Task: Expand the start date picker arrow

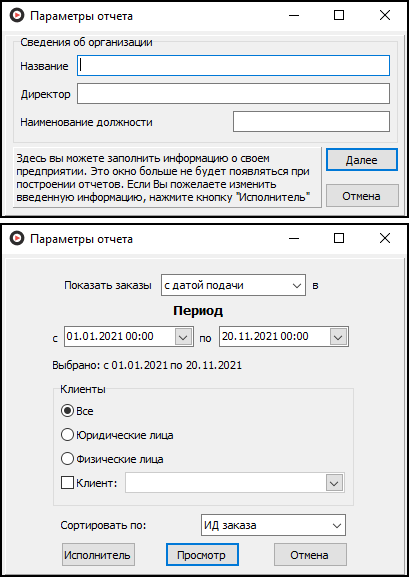Action: [x=183, y=337]
